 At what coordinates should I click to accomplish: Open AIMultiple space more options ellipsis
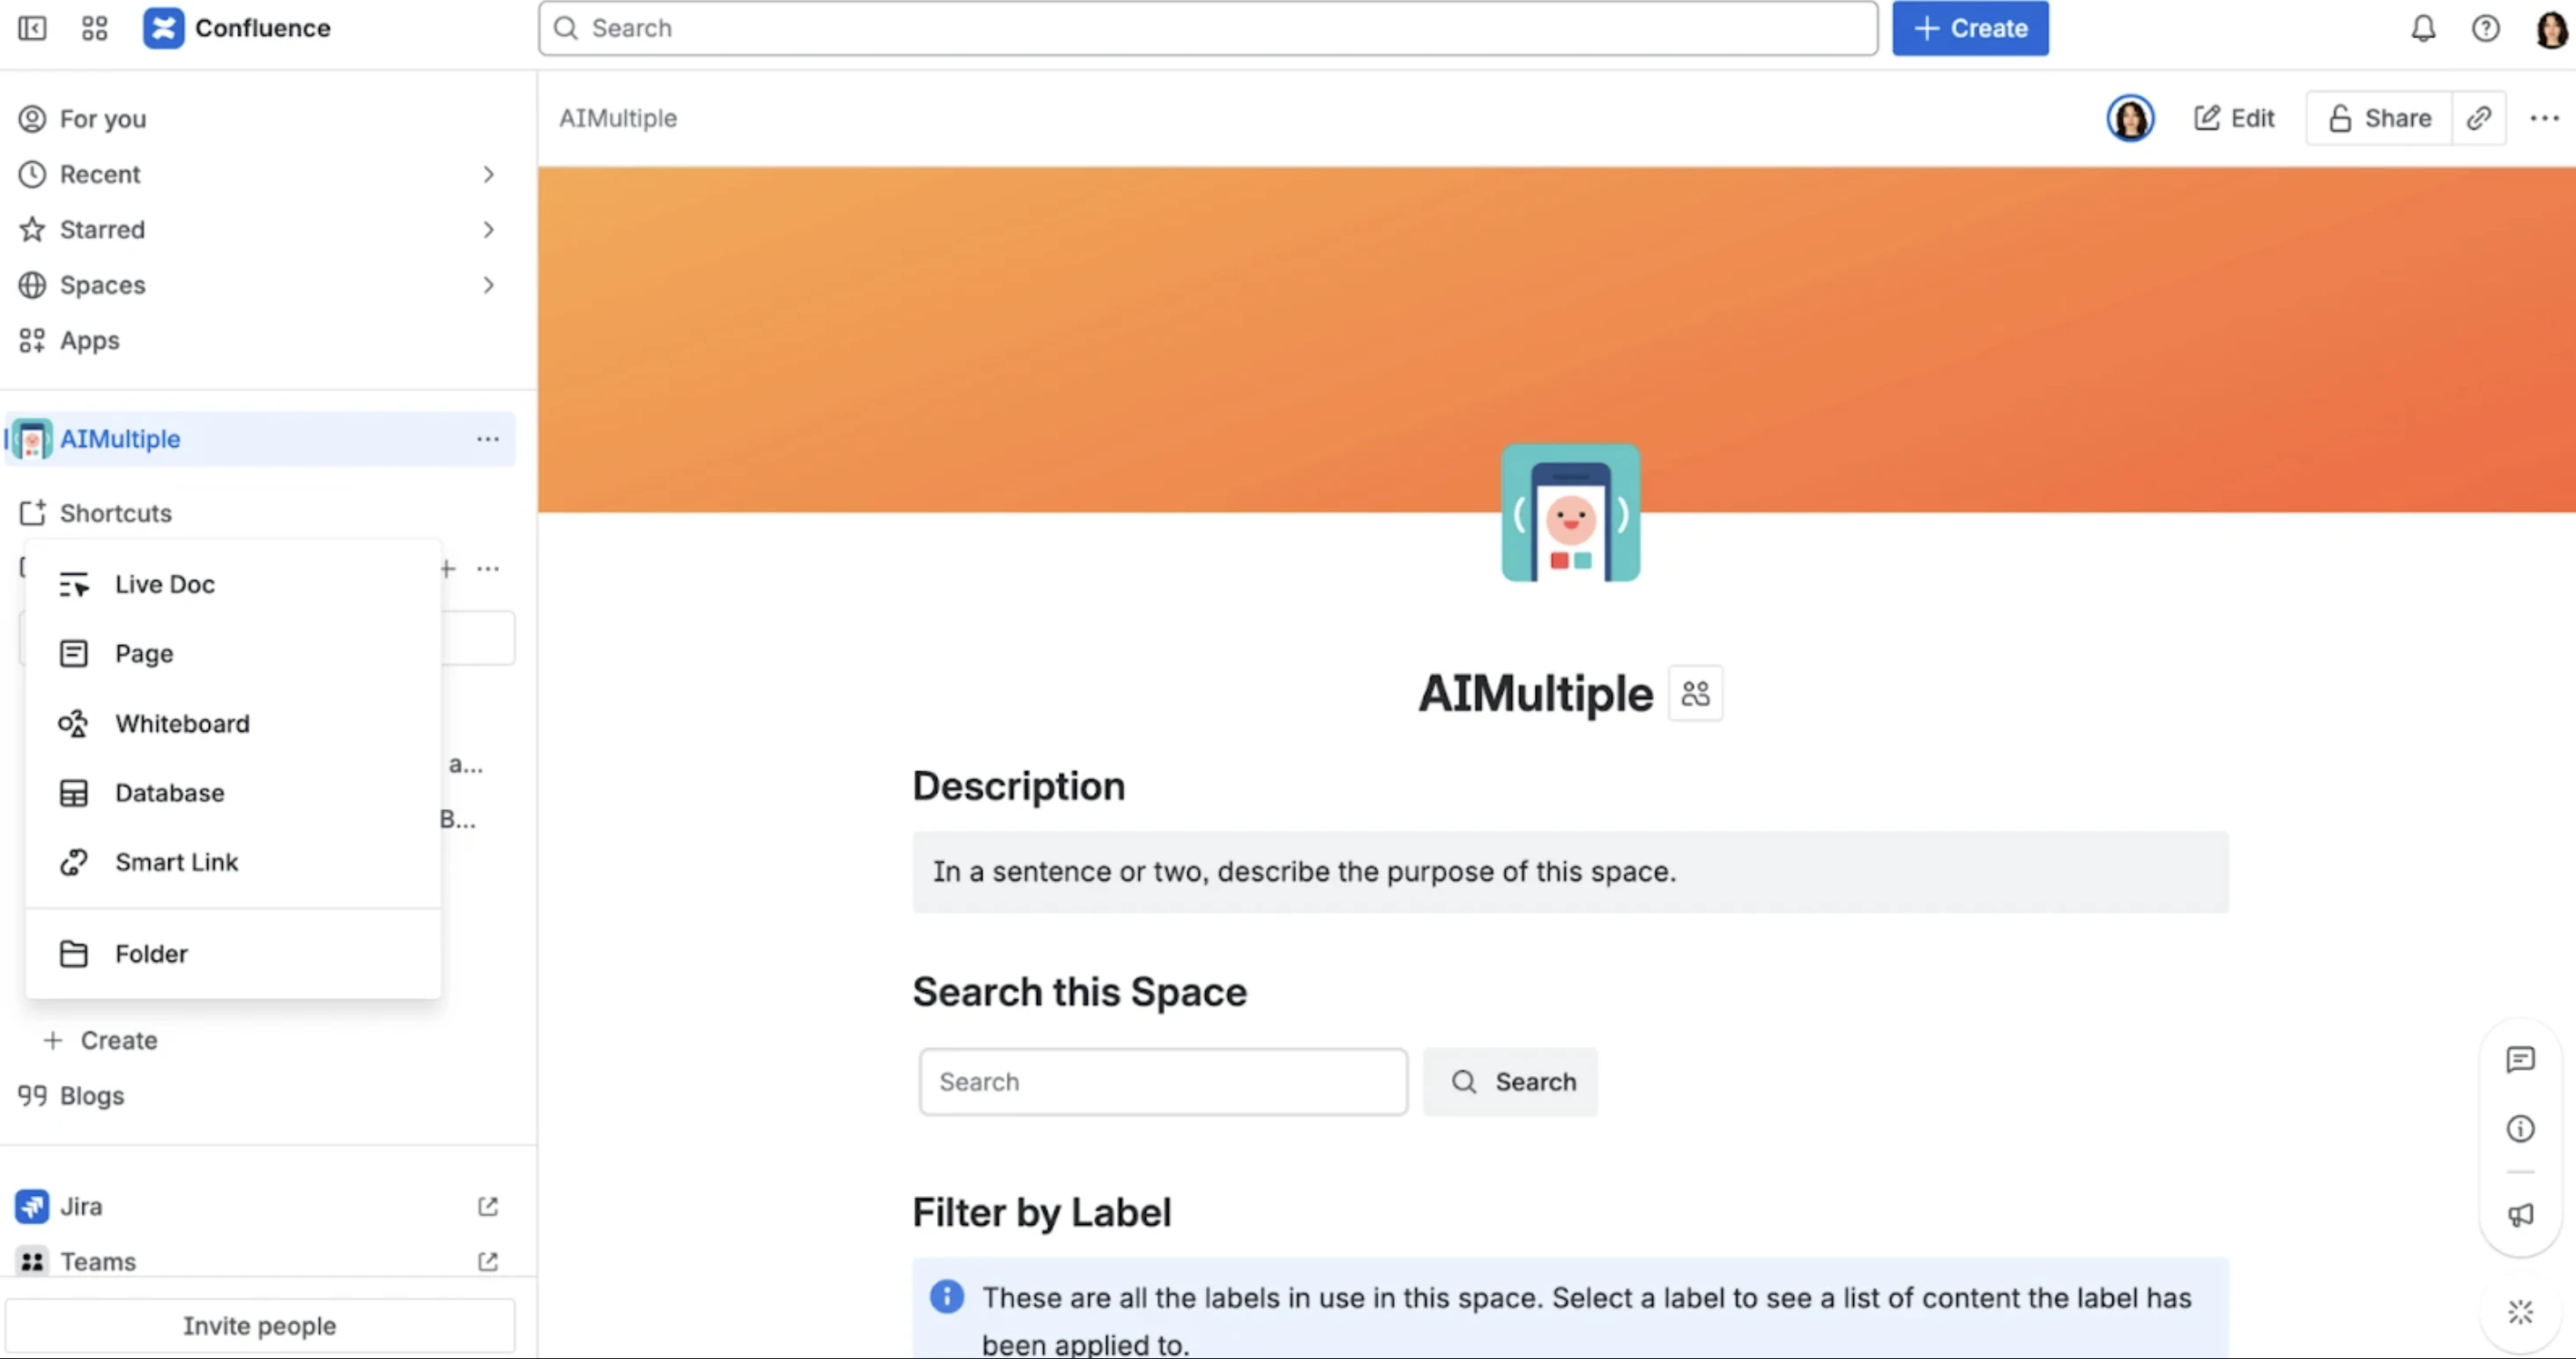click(487, 439)
